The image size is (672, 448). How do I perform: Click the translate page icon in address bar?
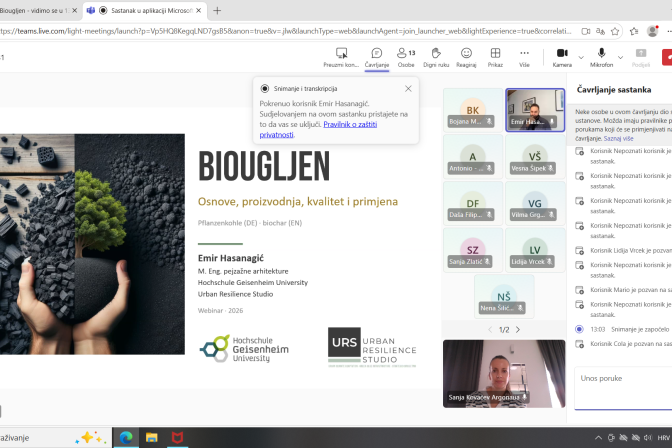tap(600, 31)
